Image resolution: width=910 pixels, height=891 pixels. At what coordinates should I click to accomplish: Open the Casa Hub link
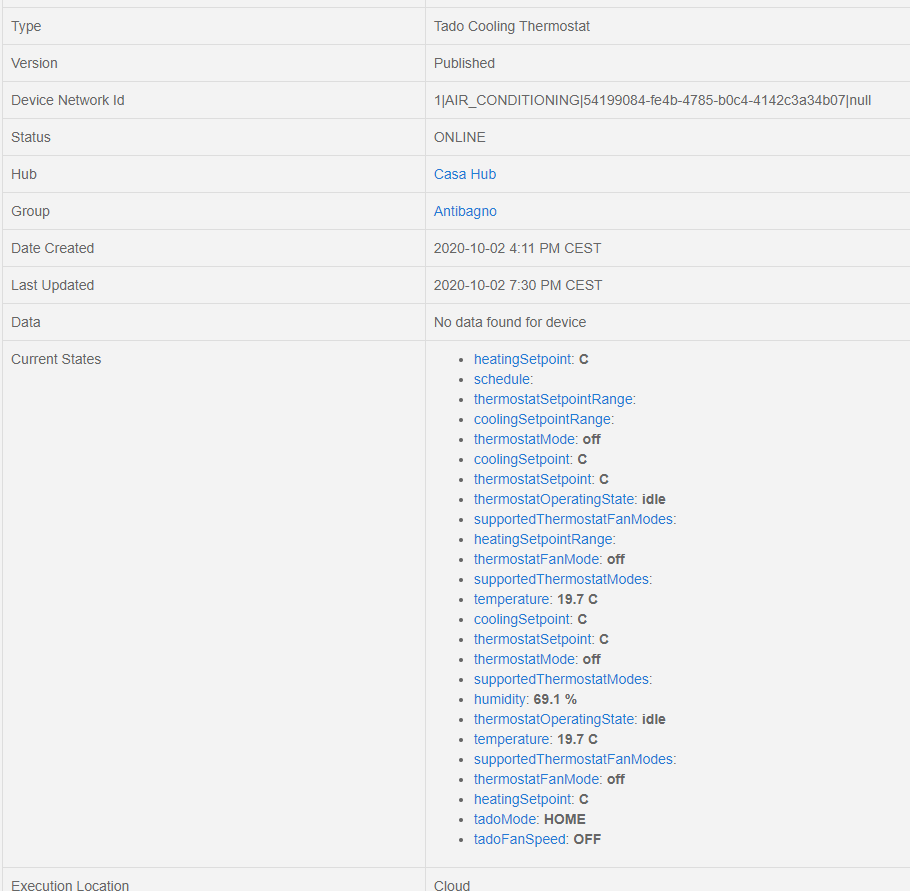pyautogui.click(x=465, y=174)
